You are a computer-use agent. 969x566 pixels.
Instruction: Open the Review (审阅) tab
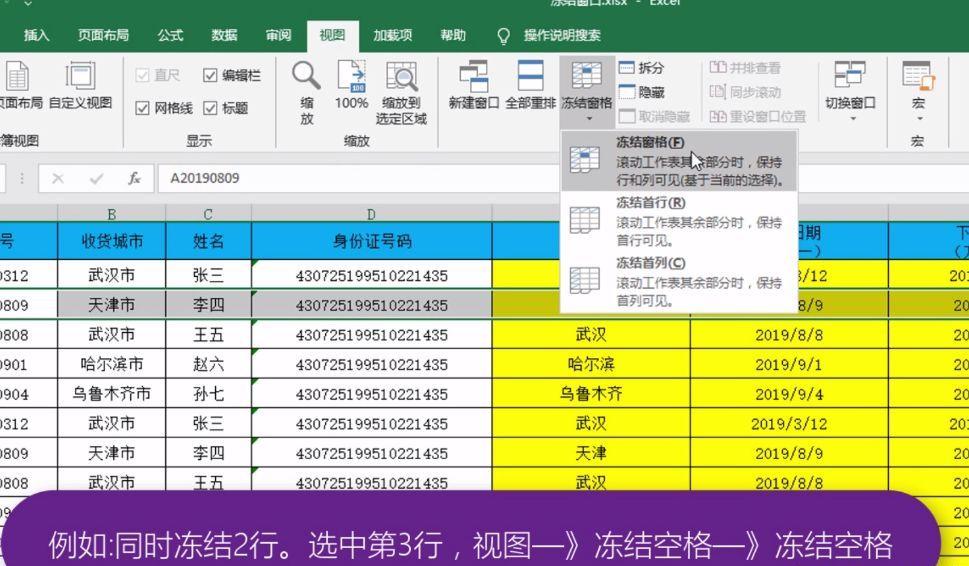pyautogui.click(x=279, y=35)
